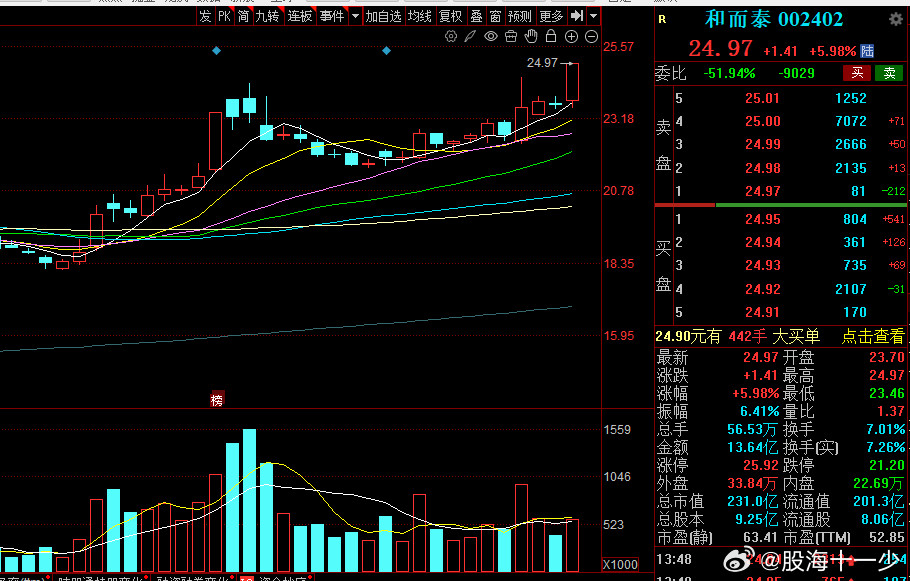The width and height of the screenshot is (910, 581).
Task: Expand the 更多 more menu
Action: [551, 16]
